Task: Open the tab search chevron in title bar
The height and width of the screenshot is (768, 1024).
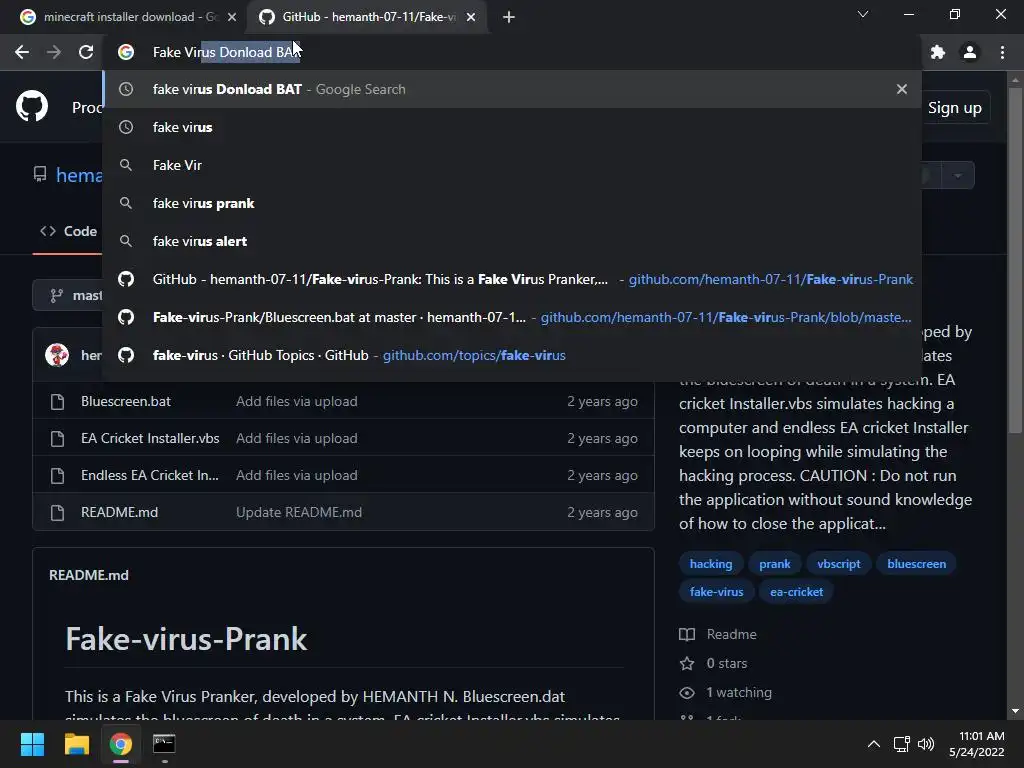Action: [x=863, y=14]
